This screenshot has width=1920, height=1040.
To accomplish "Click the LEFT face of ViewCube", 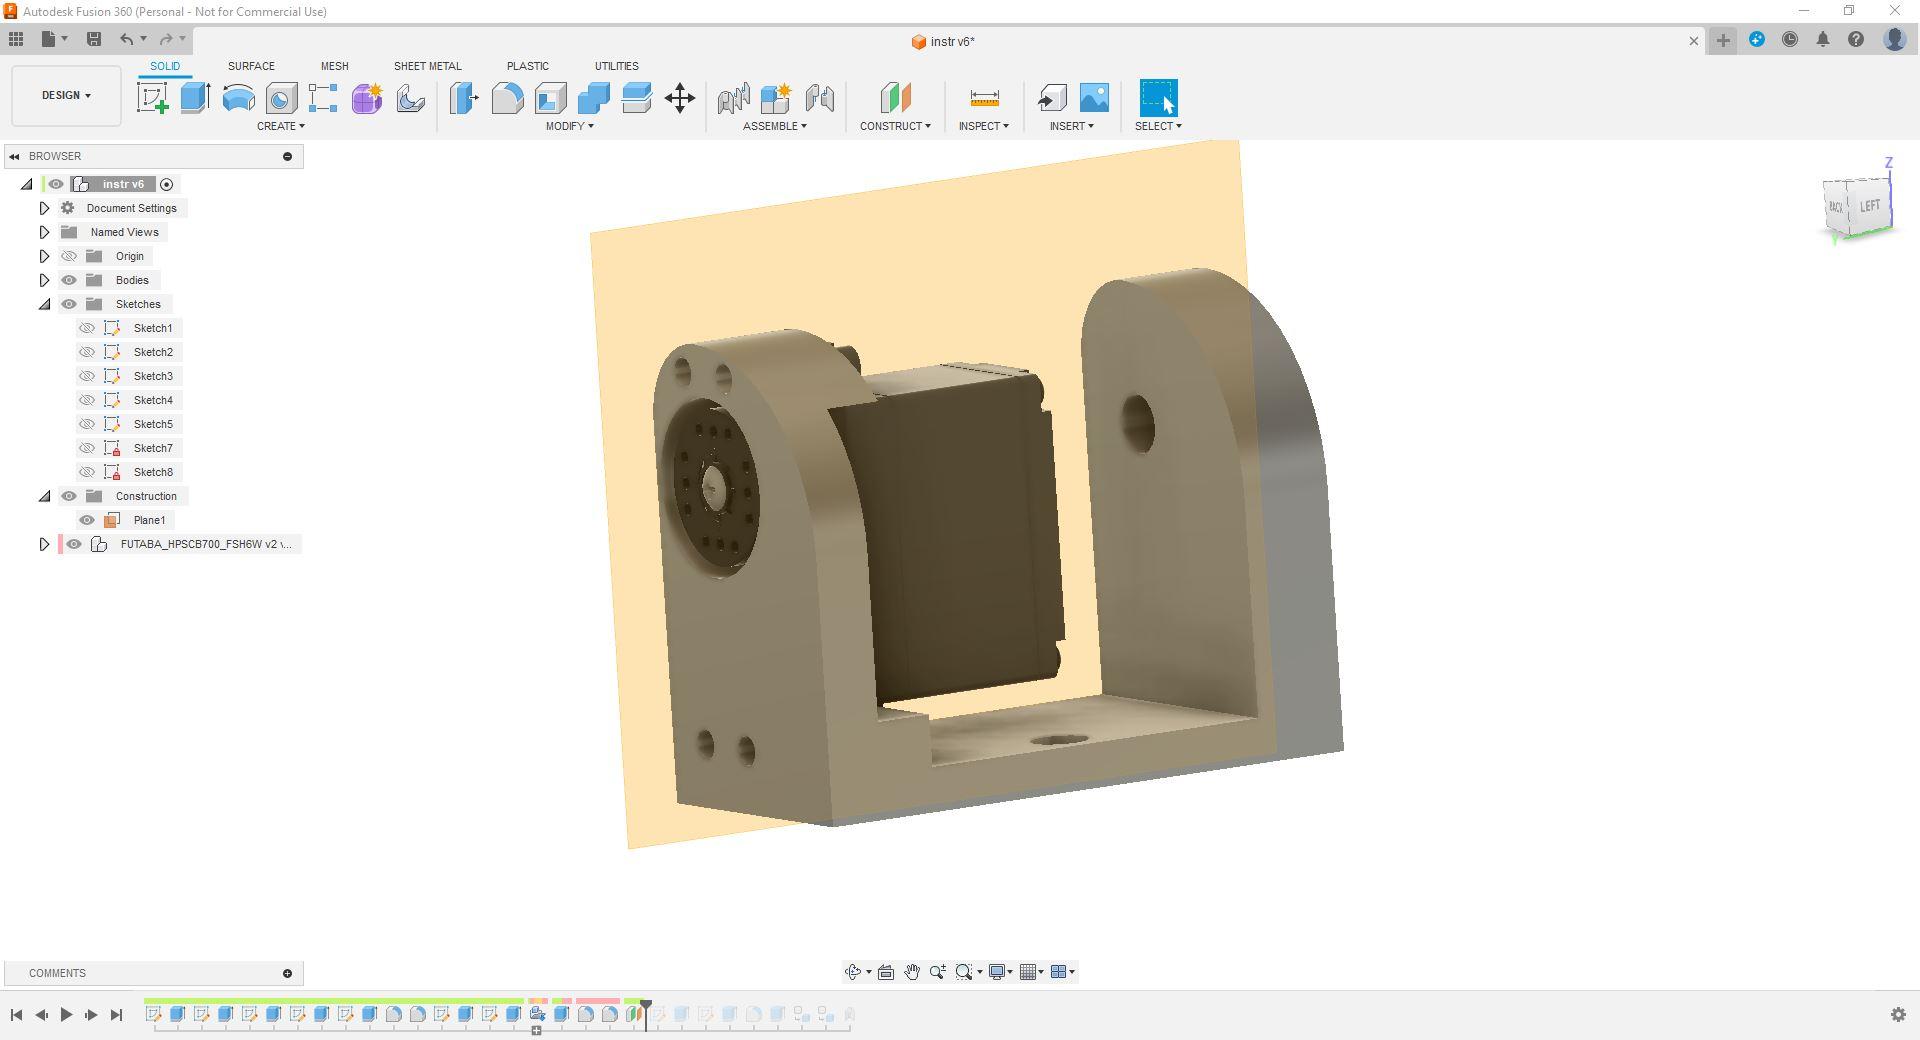I will tap(1869, 206).
